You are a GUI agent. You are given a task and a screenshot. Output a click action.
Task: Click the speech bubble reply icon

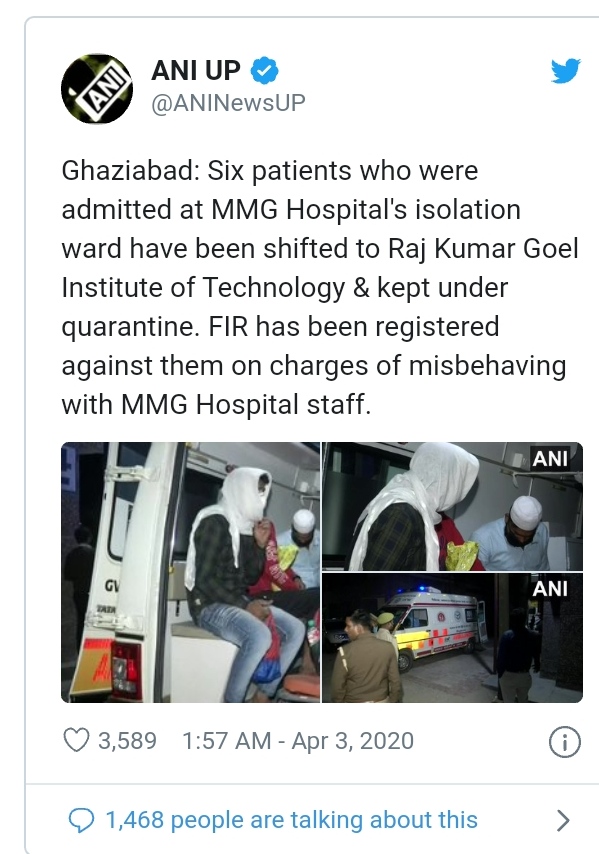82,820
